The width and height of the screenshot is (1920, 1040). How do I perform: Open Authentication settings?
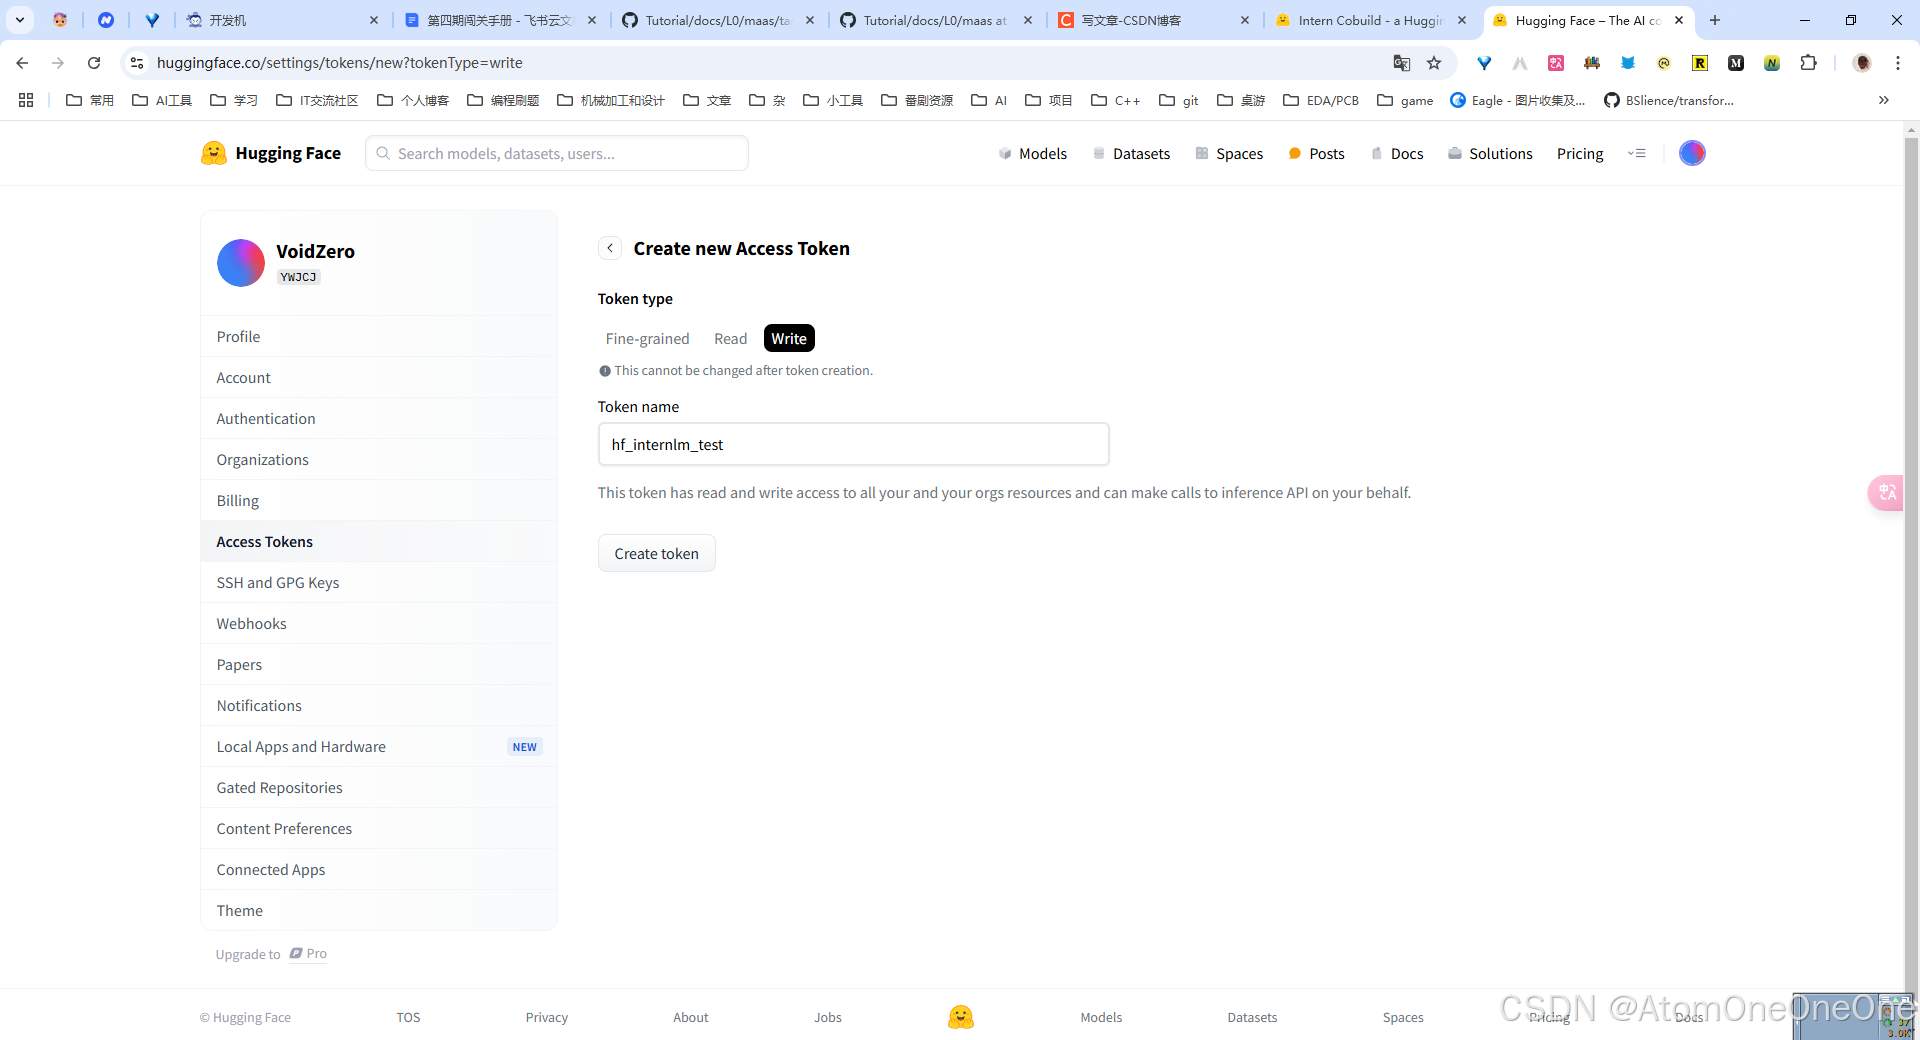(x=379, y=418)
